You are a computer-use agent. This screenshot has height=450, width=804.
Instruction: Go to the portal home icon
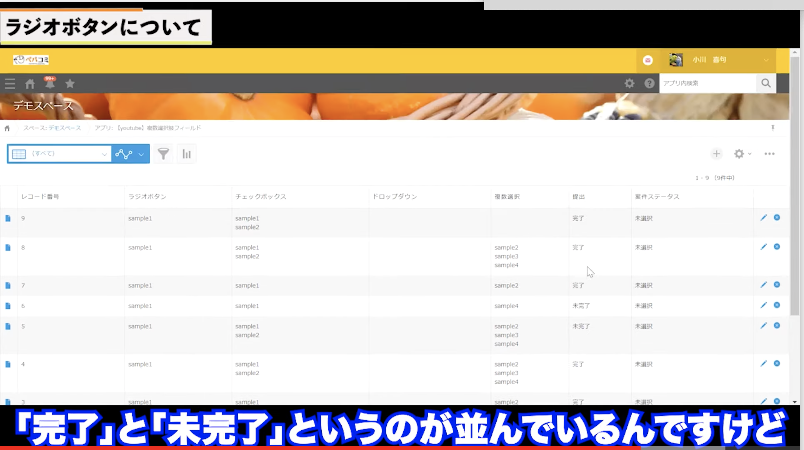(30, 84)
